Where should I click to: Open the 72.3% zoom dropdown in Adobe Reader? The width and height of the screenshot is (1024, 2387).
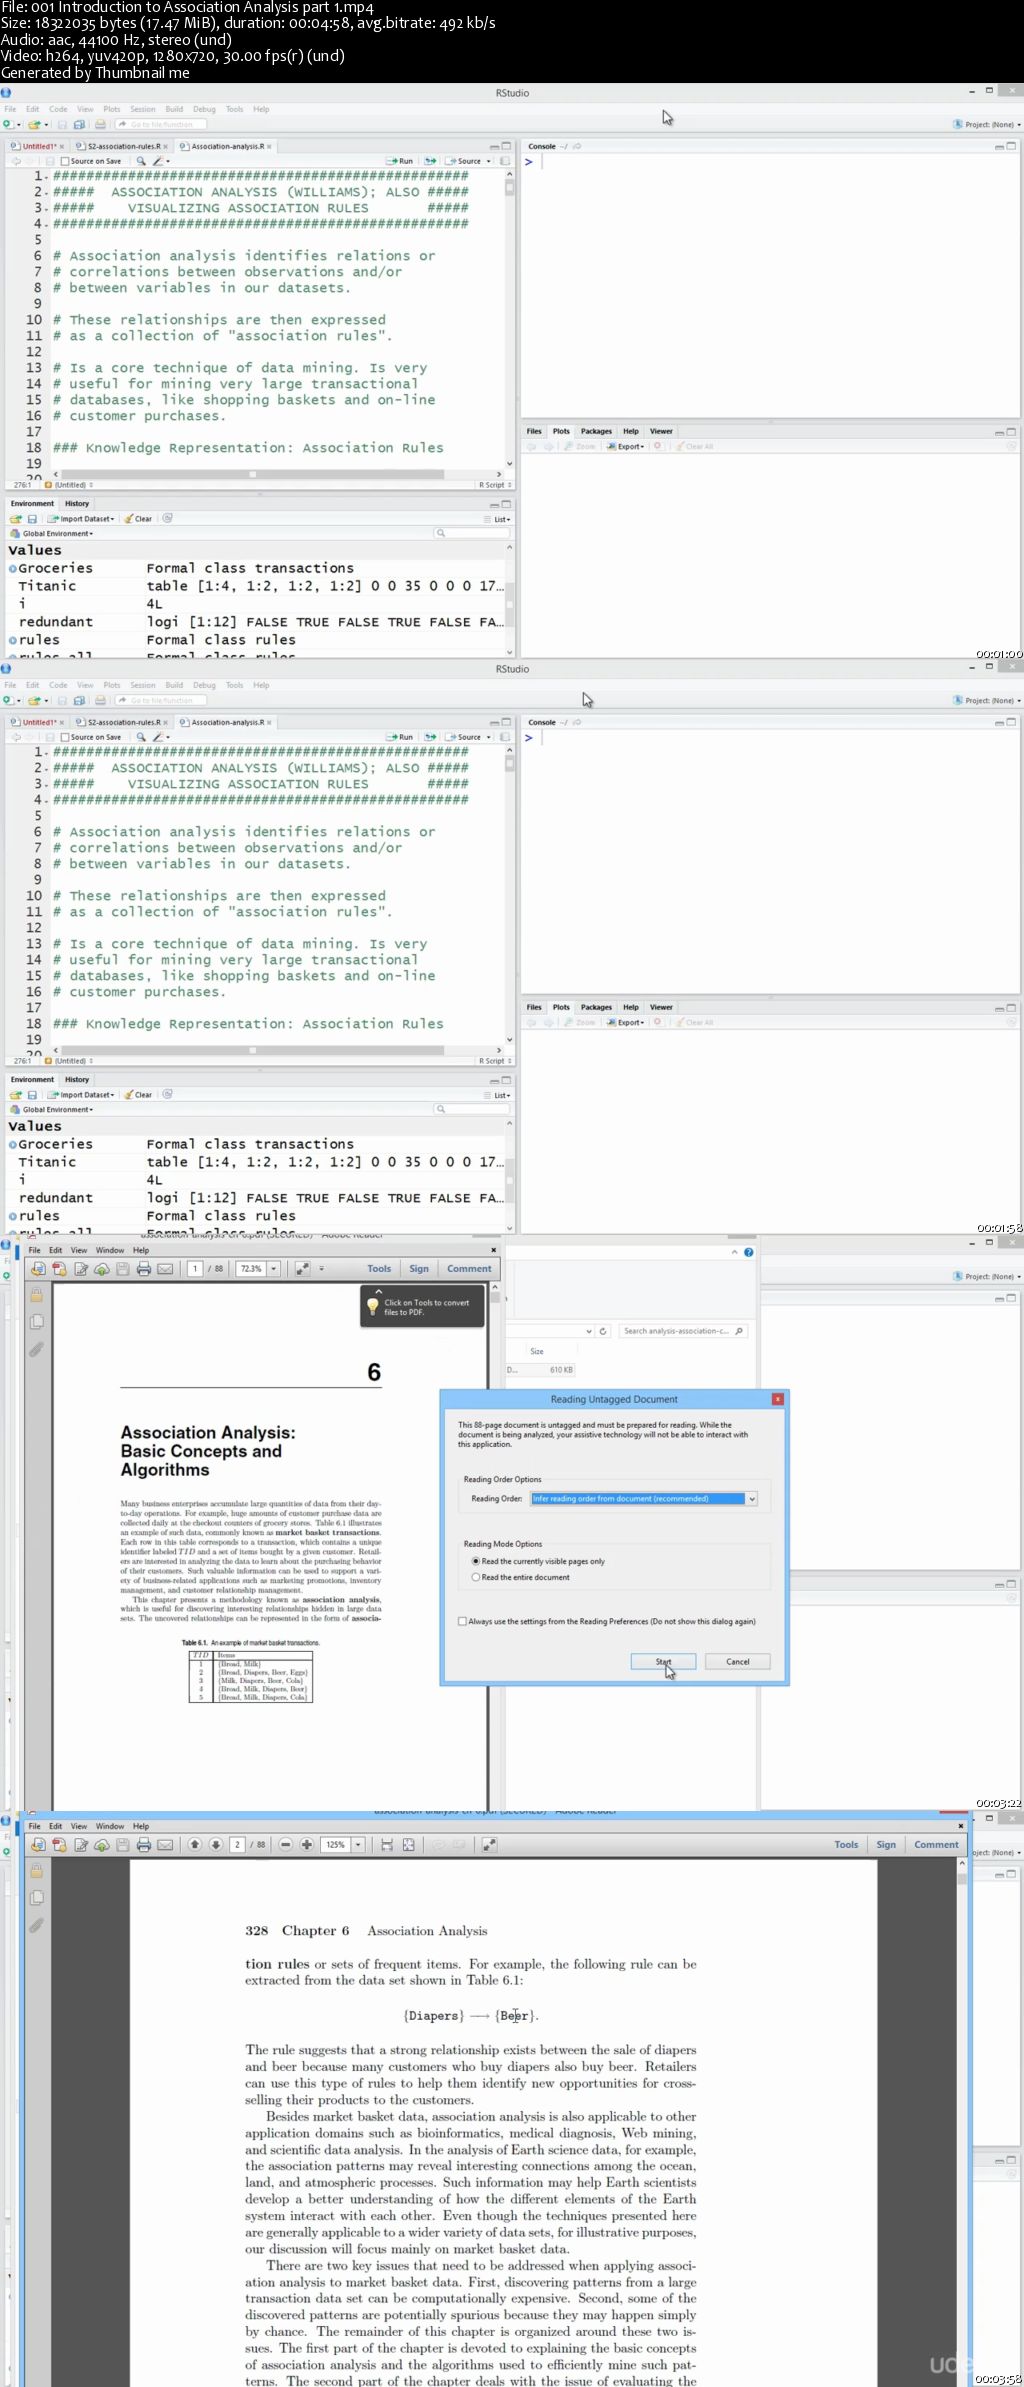point(273,1268)
